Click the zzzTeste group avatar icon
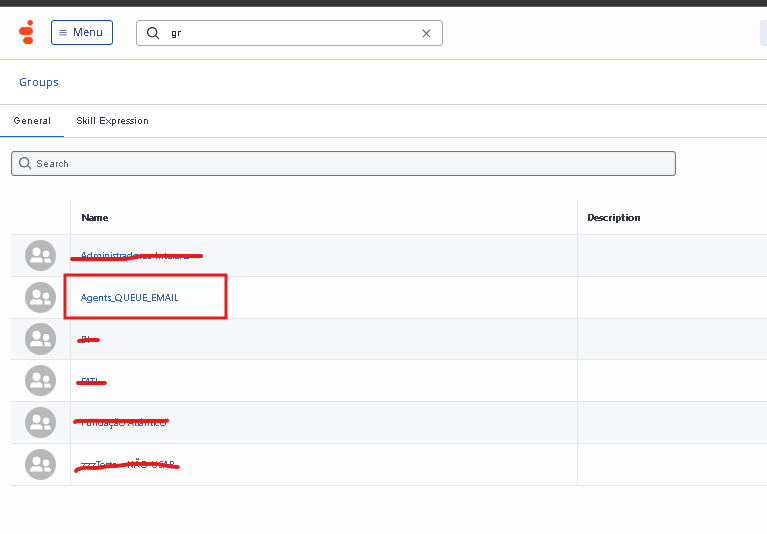Viewport: 767px width, 534px height. pos(40,464)
